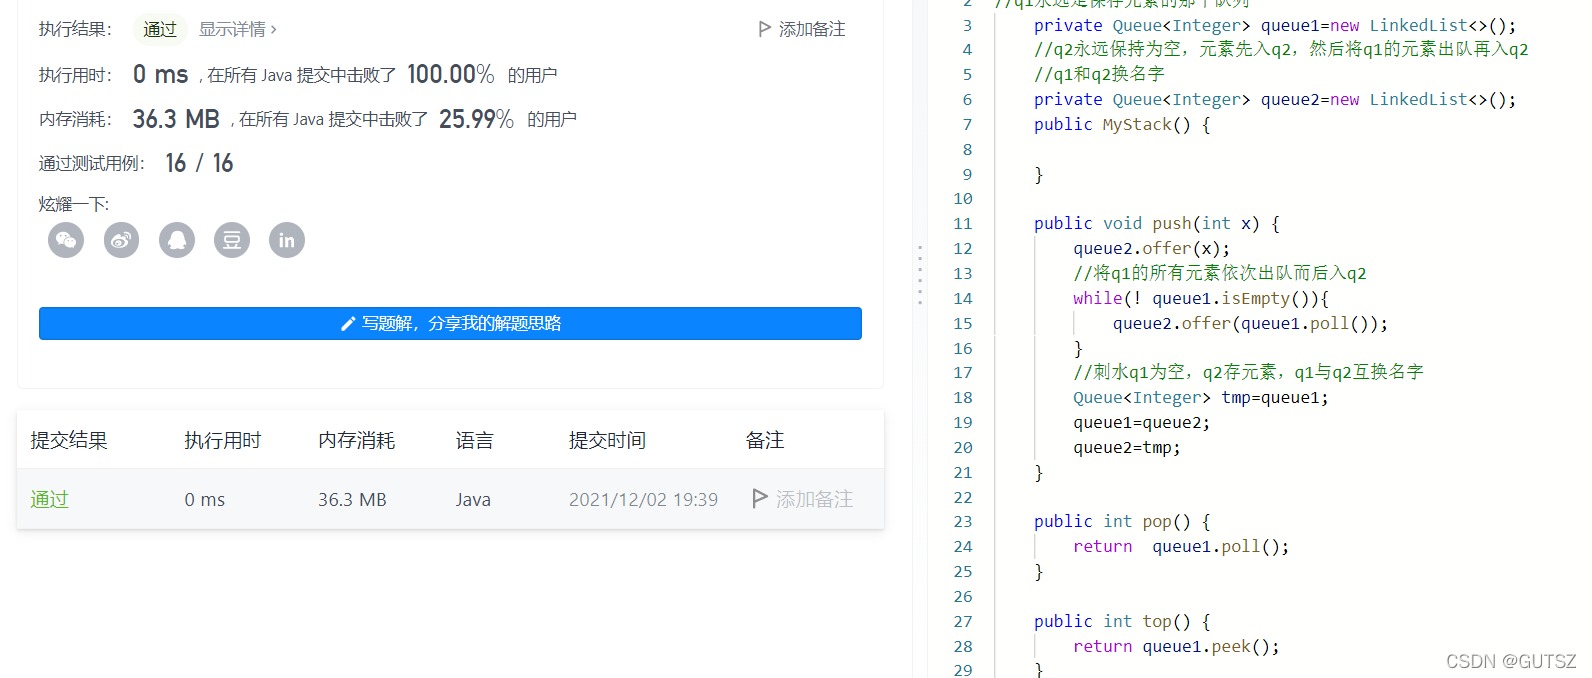Place cursor on queue2.offer(x); line
This screenshot has height=678, width=1592.
coord(1151,248)
